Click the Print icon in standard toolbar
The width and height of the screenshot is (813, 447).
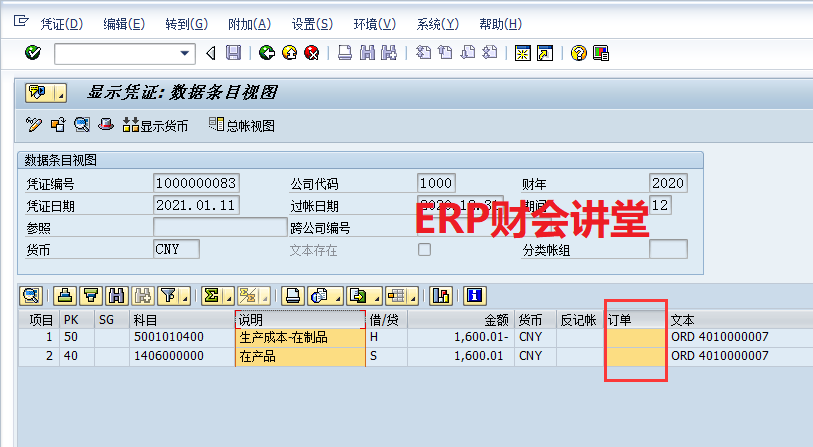344,53
